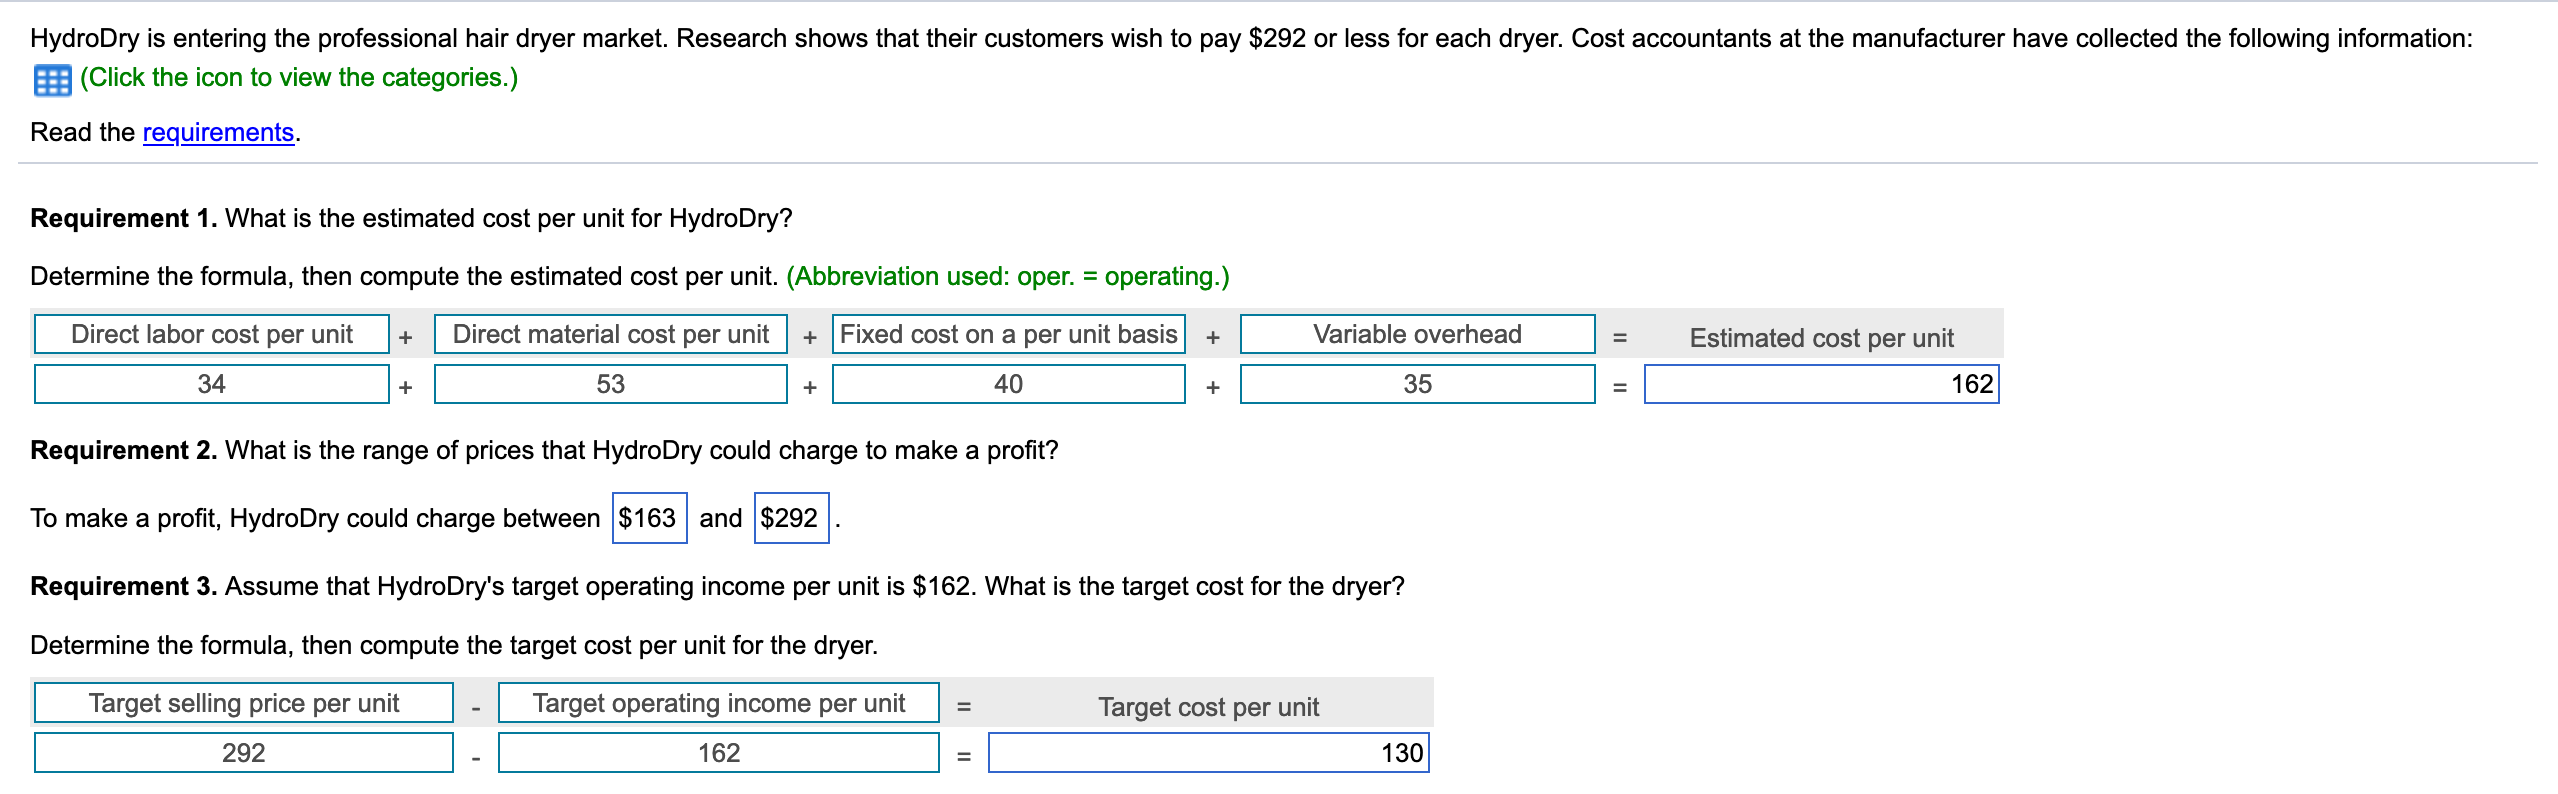Click the lower price bound field $163
2558x794 pixels.
649,518
